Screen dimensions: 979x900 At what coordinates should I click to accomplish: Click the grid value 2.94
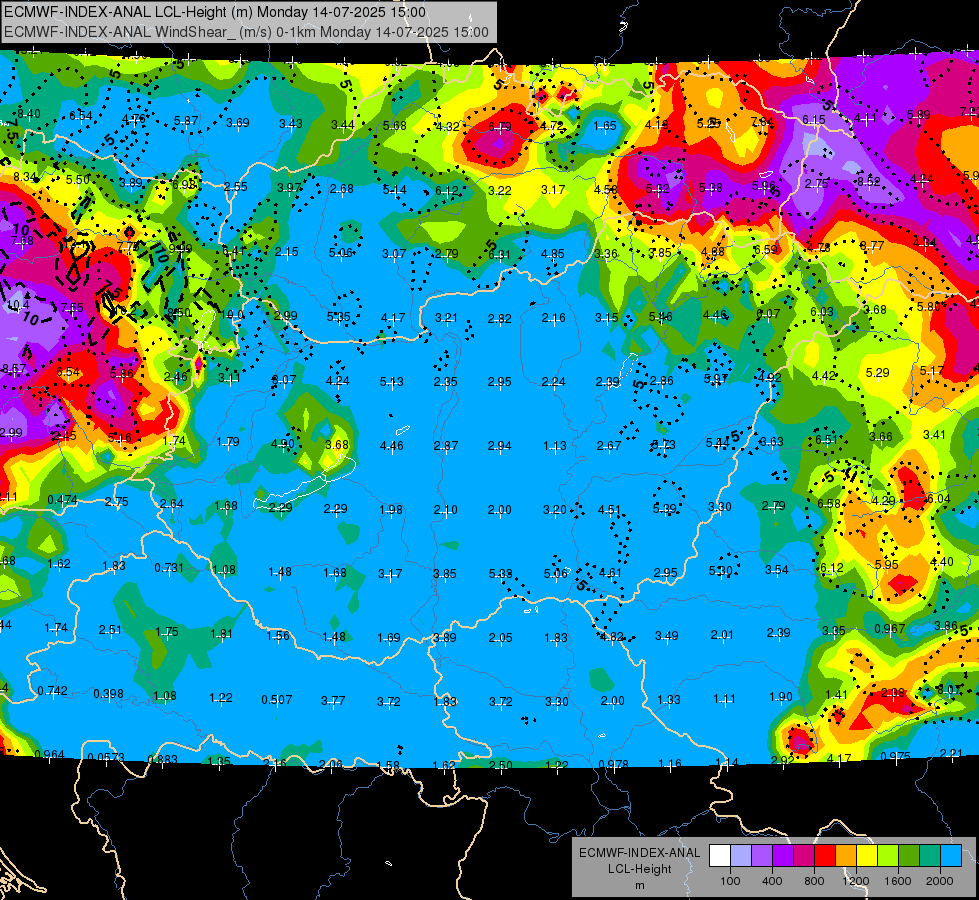499,445
